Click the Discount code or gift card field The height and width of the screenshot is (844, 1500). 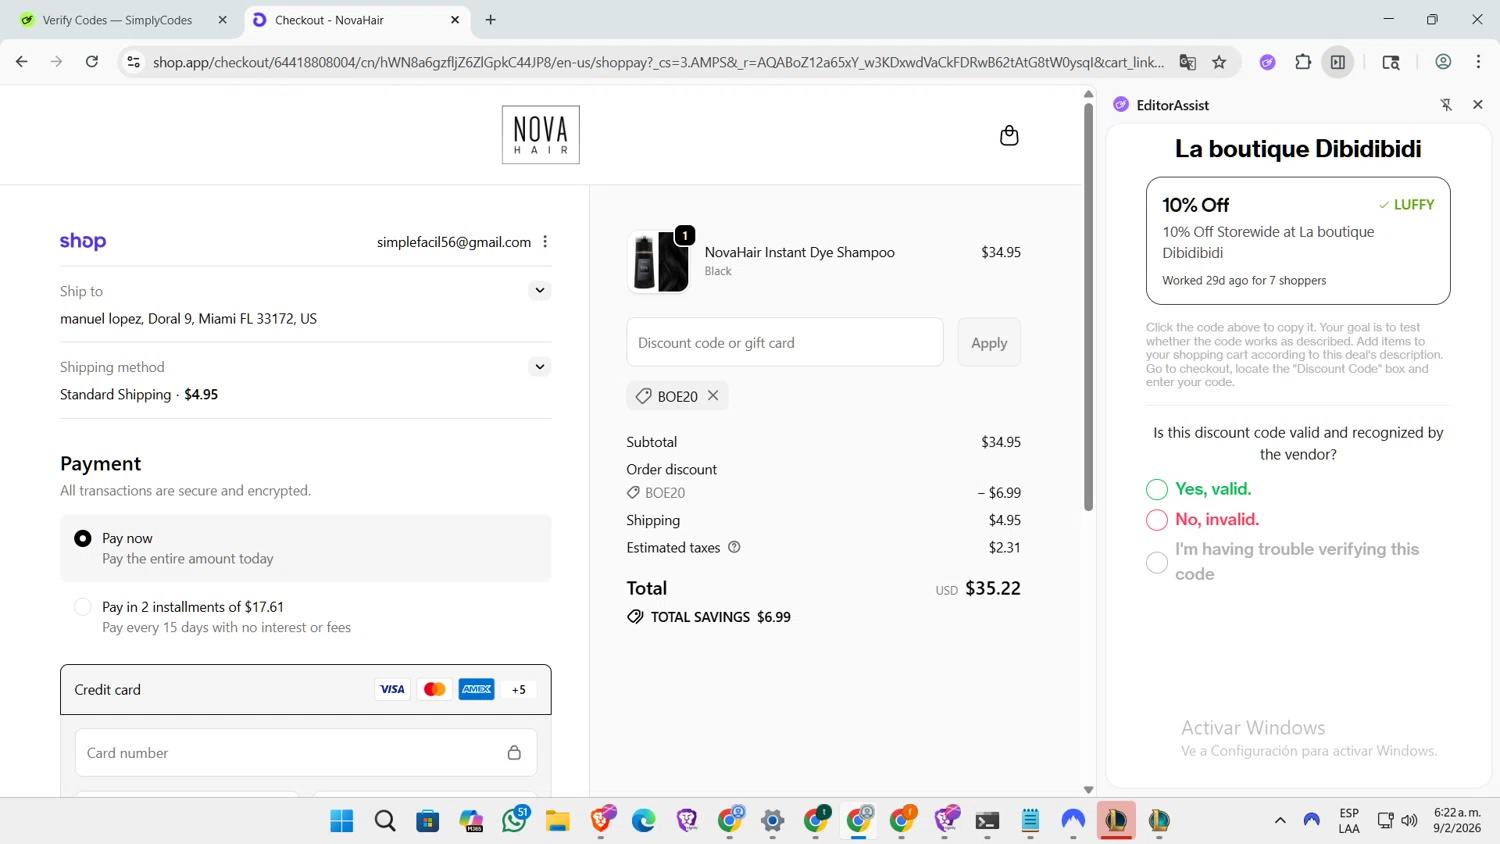click(x=785, y=343)
